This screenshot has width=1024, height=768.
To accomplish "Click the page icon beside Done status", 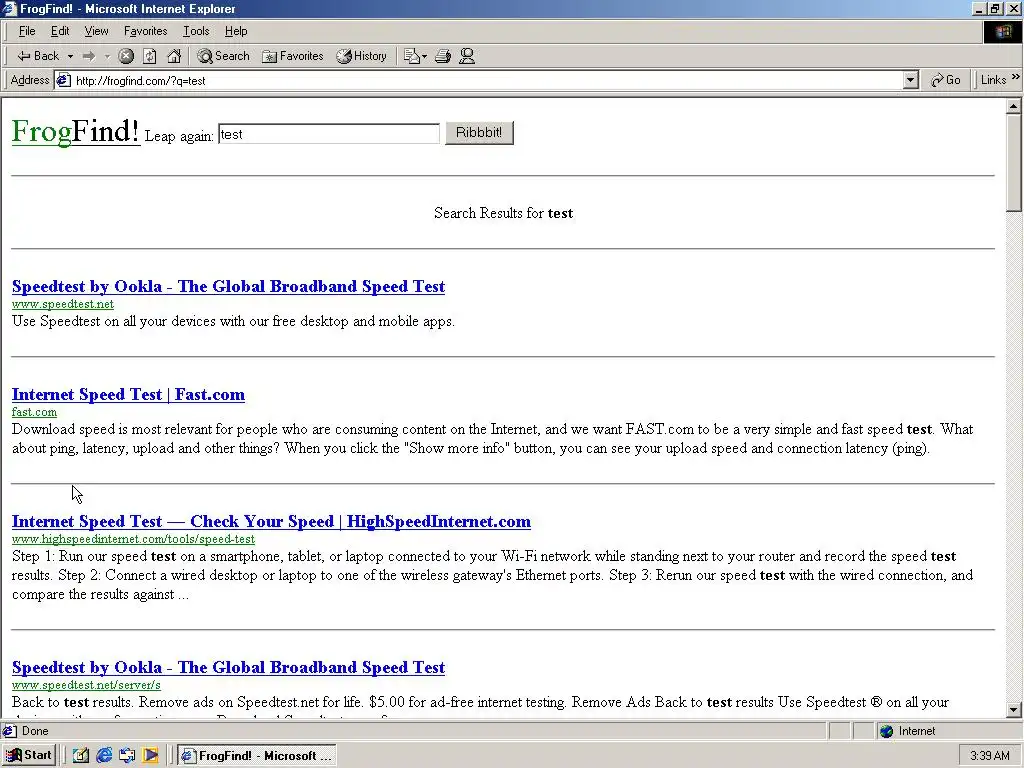I will tap(10, 731).
